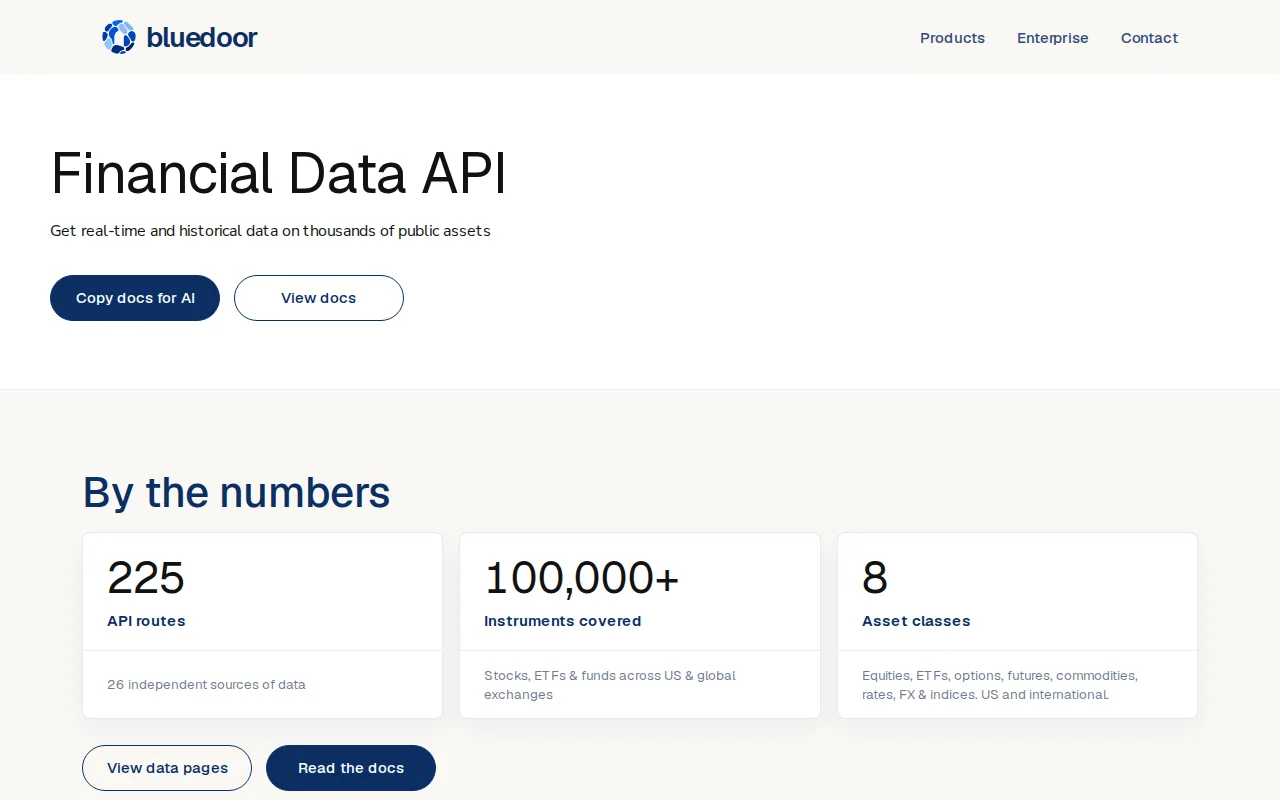Click the Financial Data API heading
The image size is (1280, 800).
[x=279, y=173]
